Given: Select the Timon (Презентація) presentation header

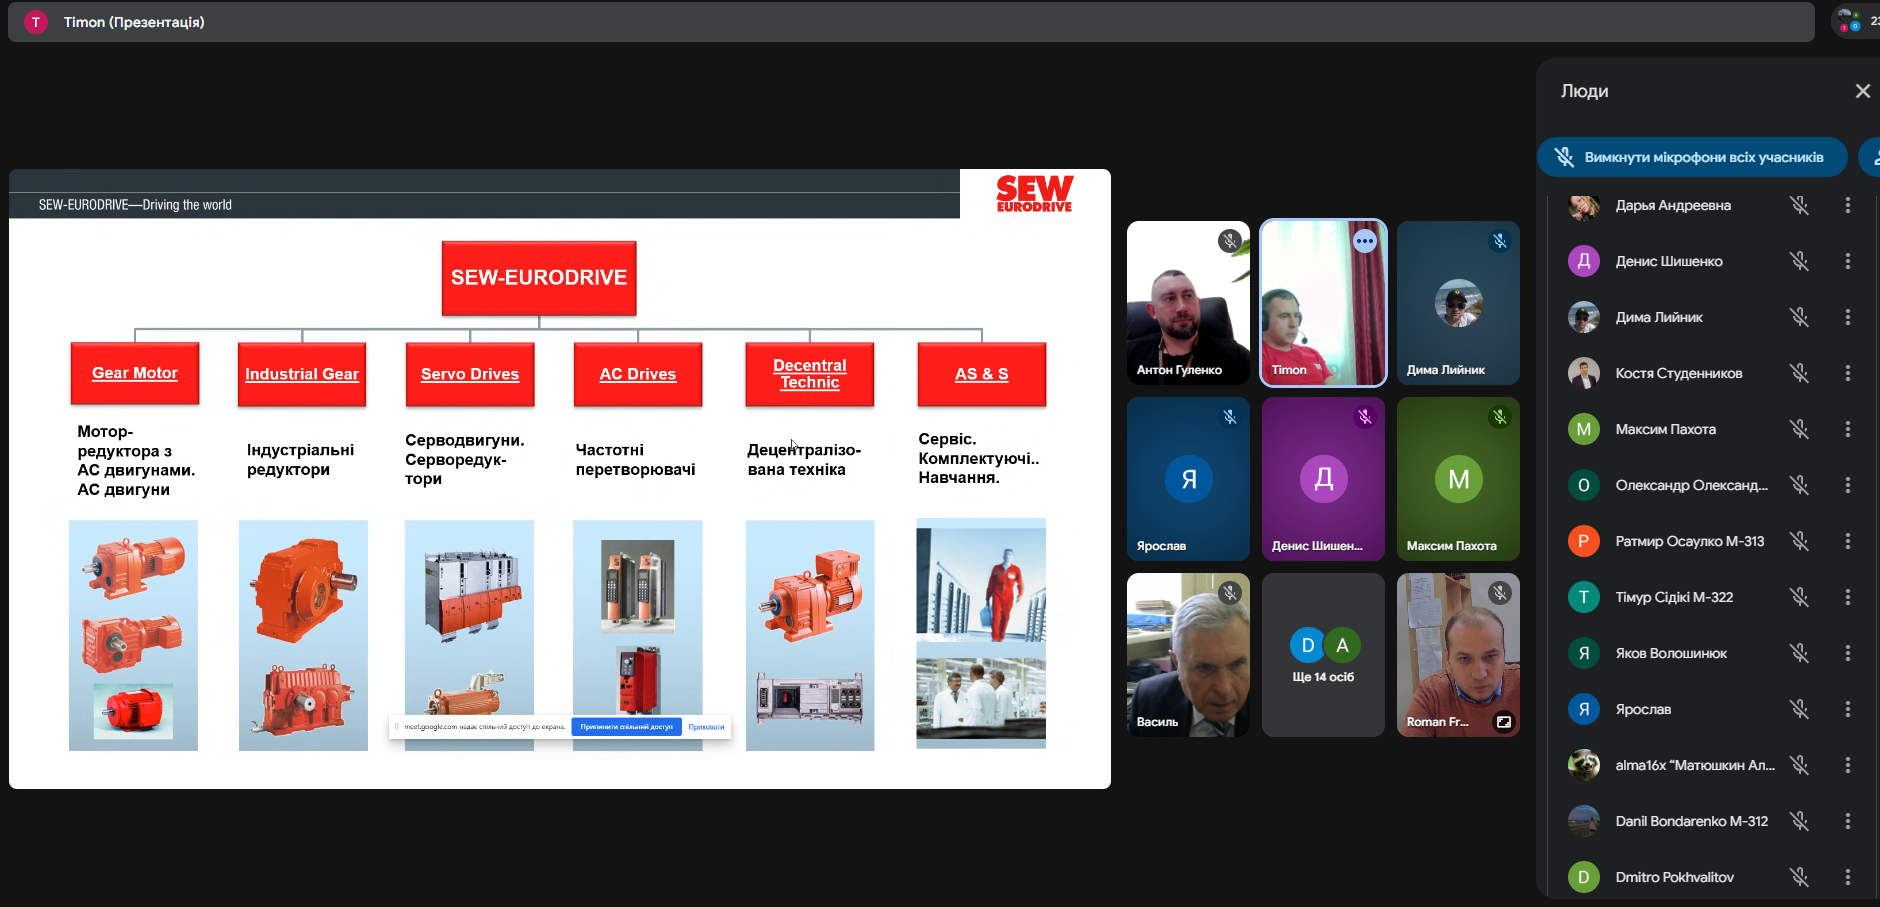Looking at the screenshot, I should 134,22.
